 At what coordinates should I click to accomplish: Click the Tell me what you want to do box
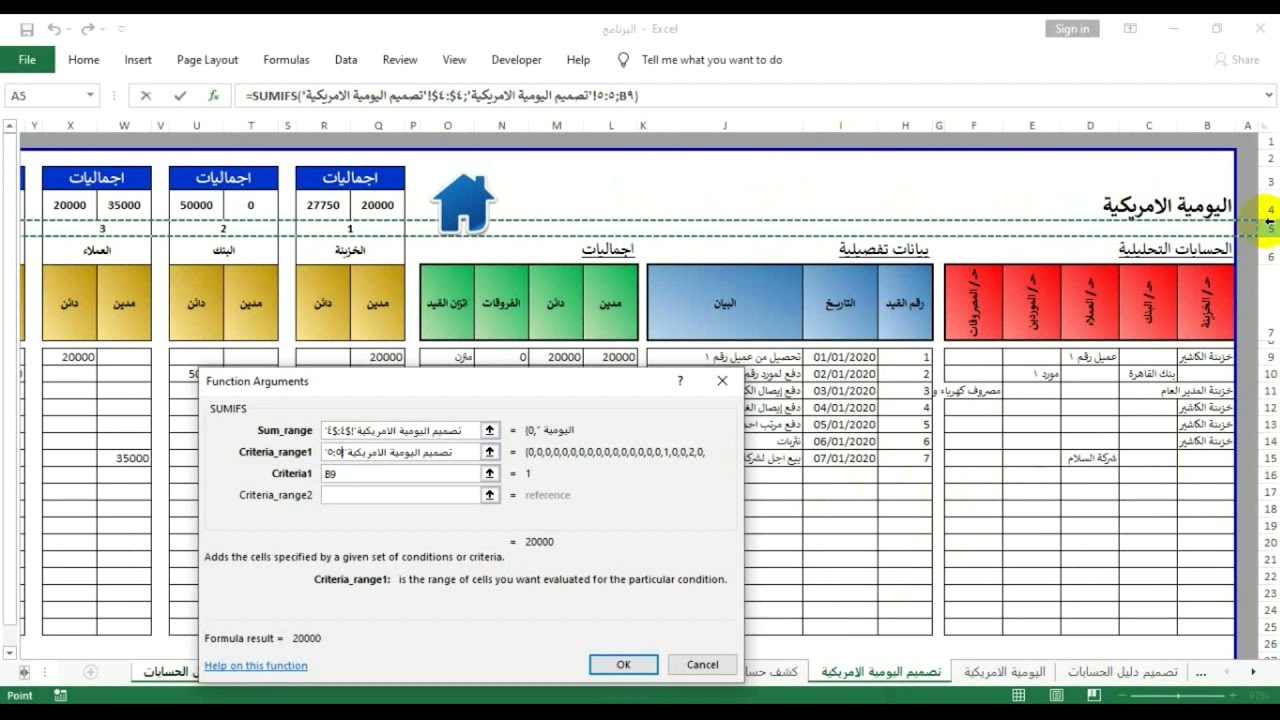[711, 60]
